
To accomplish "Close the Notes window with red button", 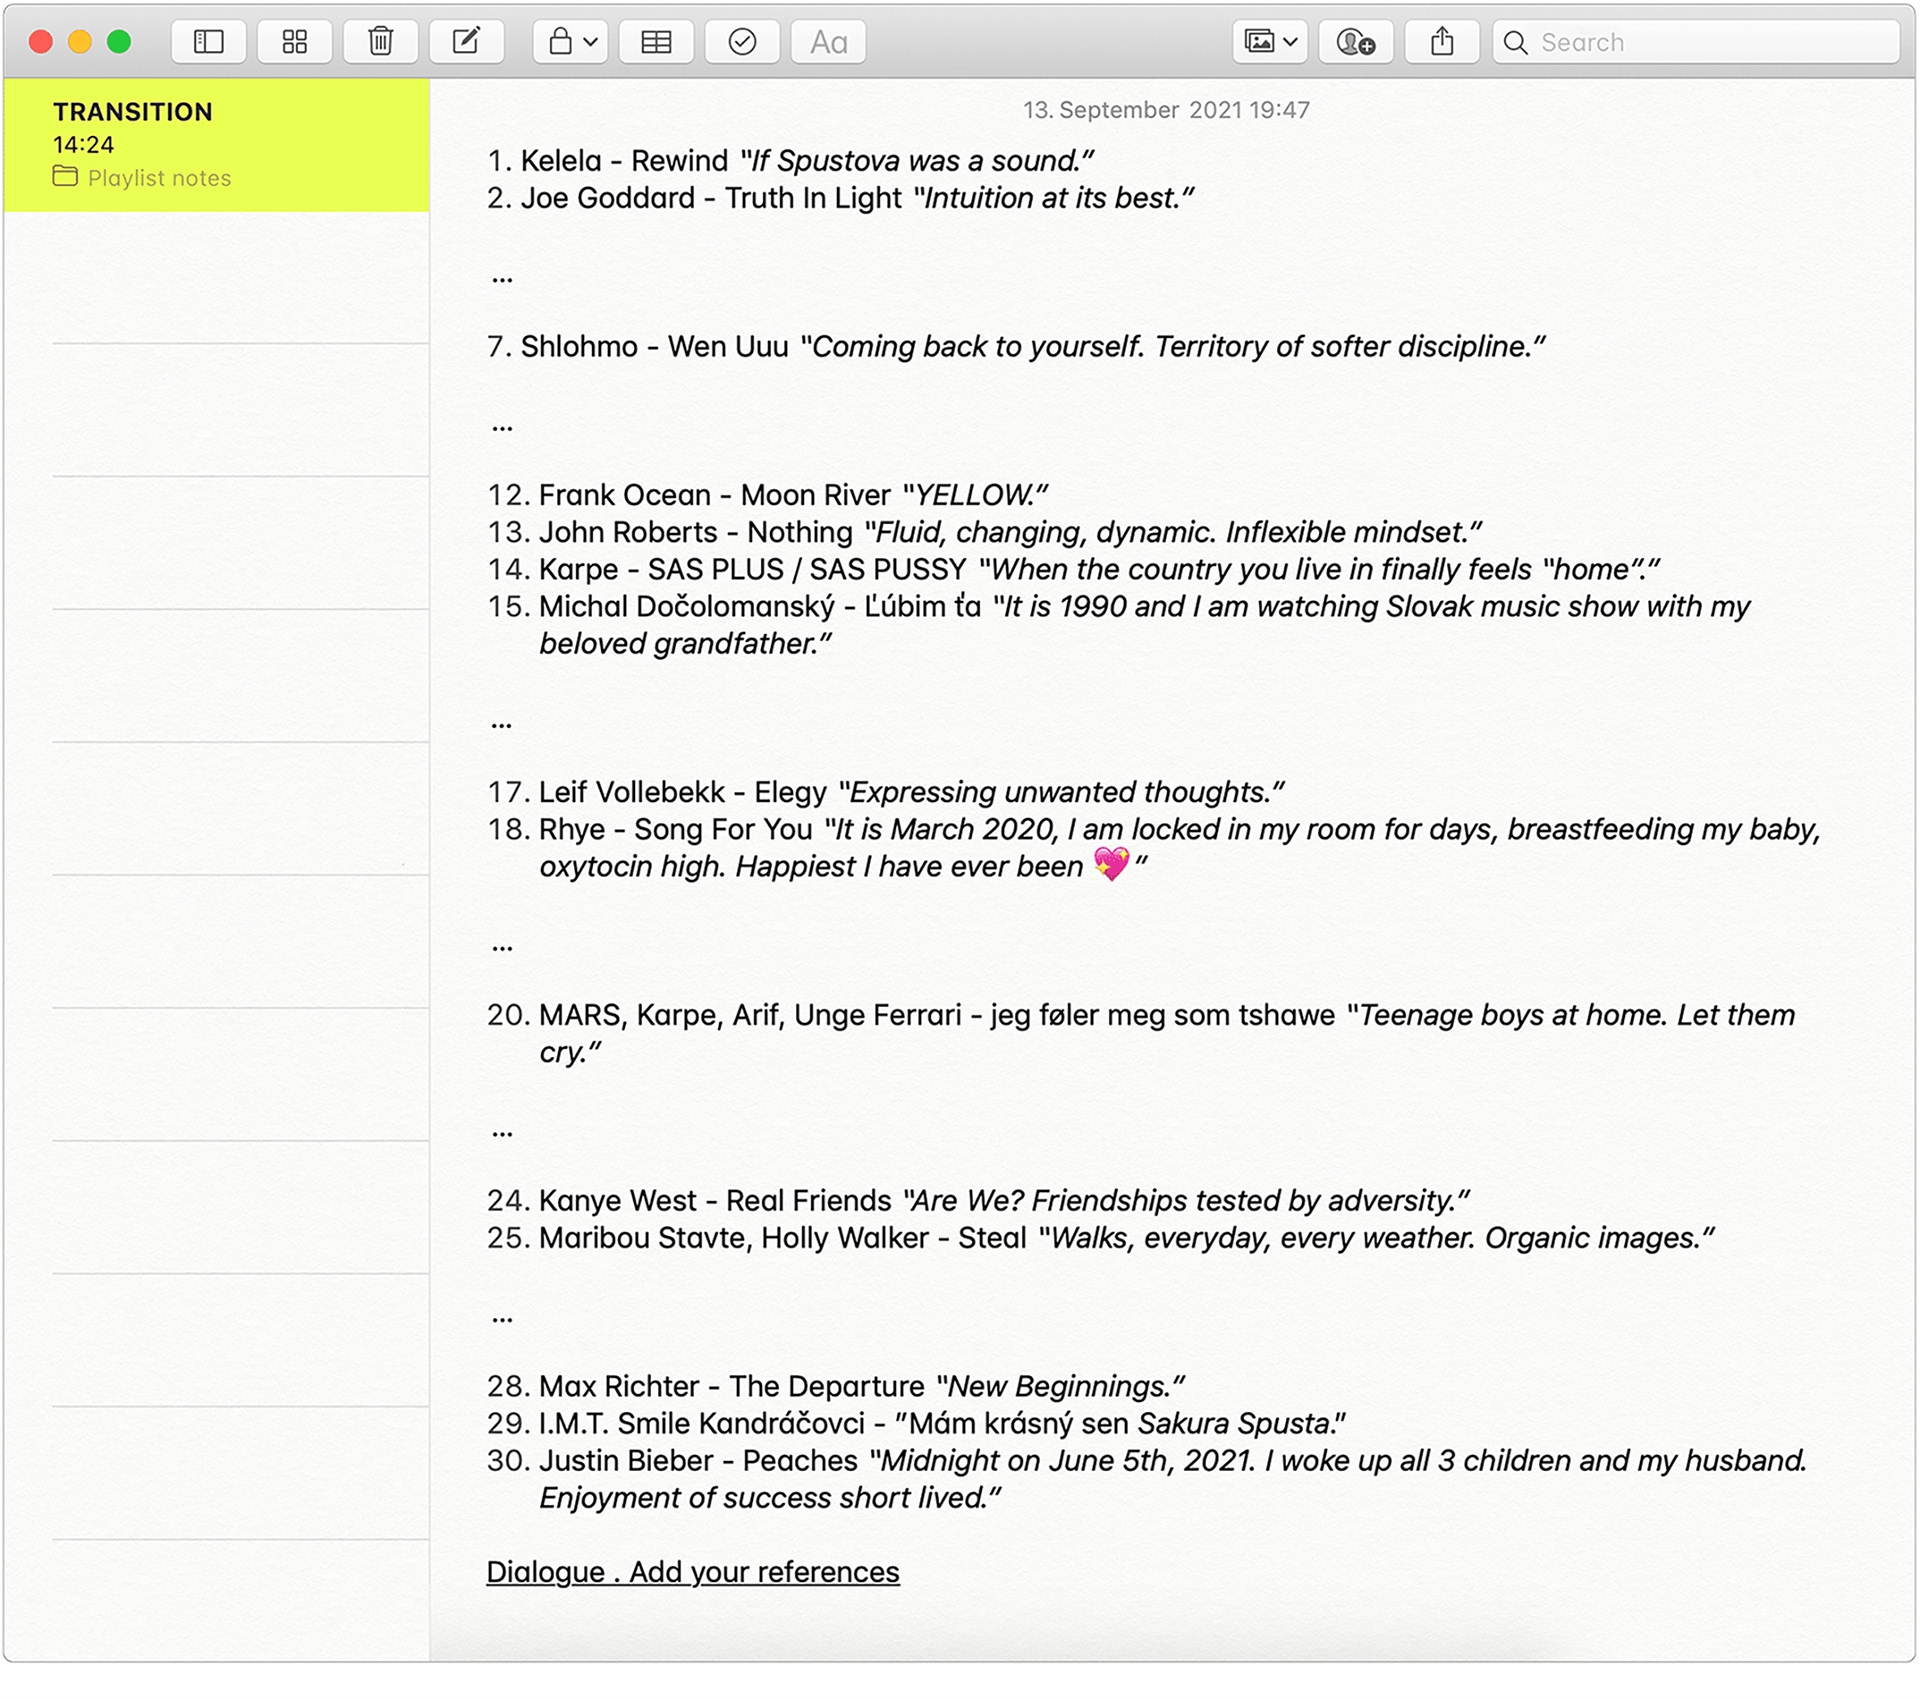I will tap(41, 42).
